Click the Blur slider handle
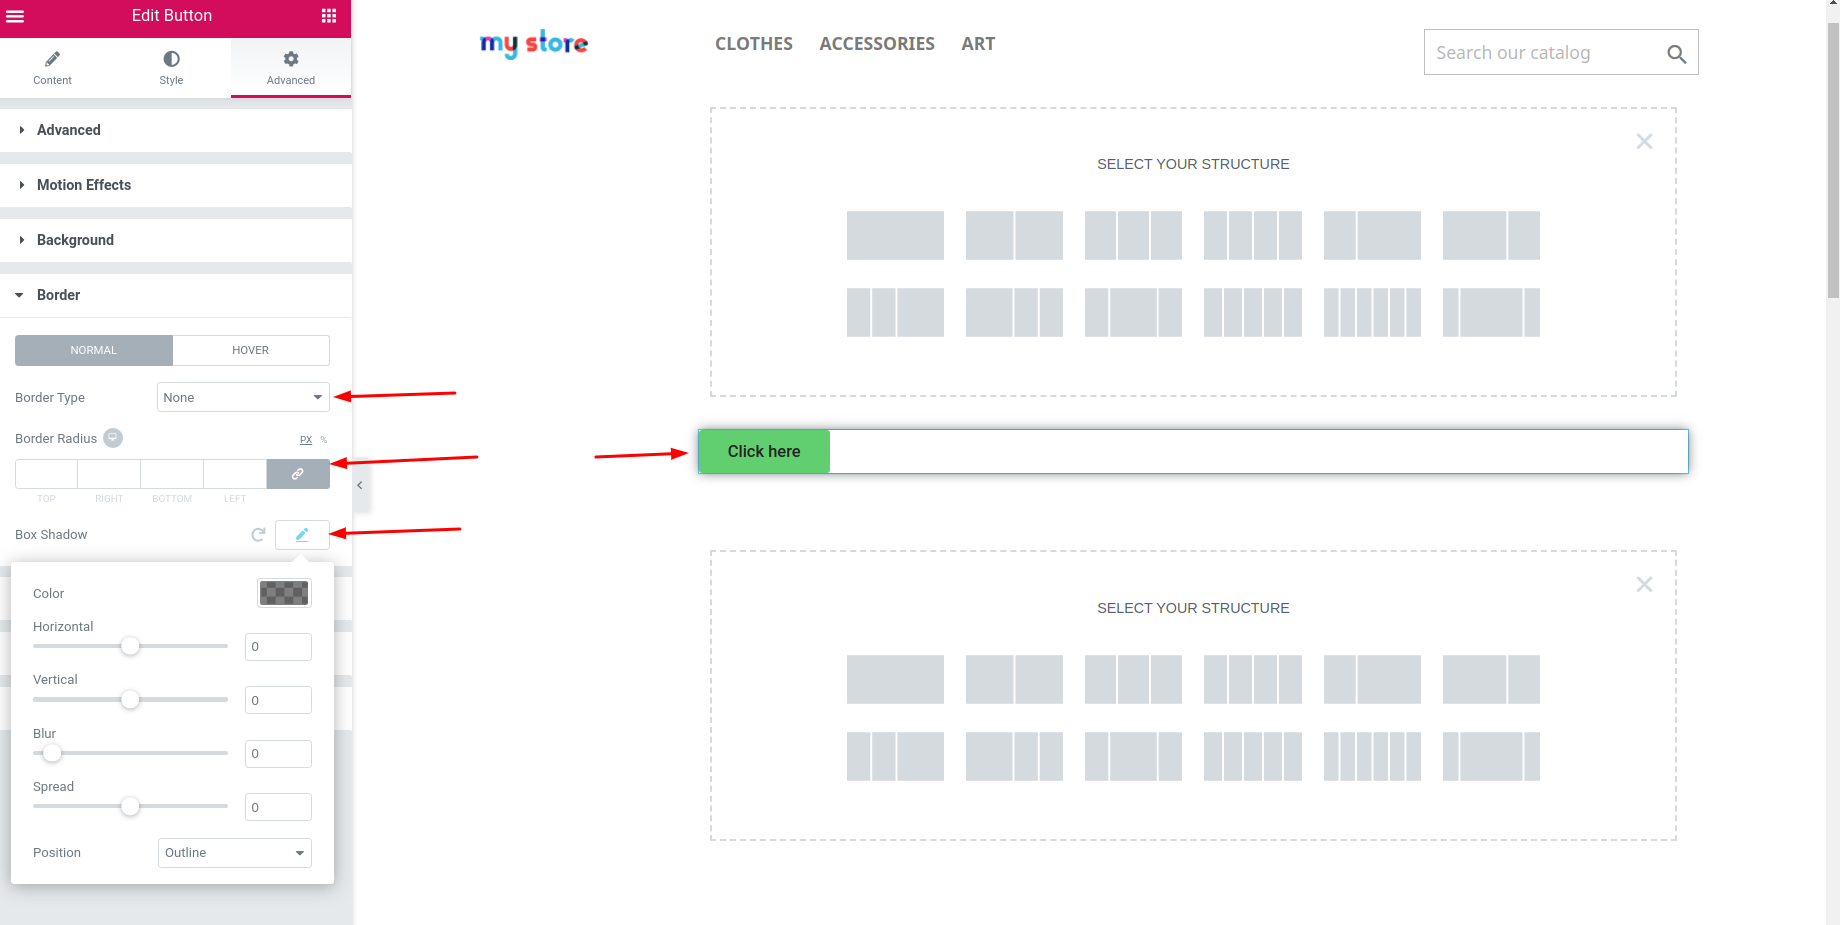The width and height of the screenshot is (1840, 925). coord(52,753)
